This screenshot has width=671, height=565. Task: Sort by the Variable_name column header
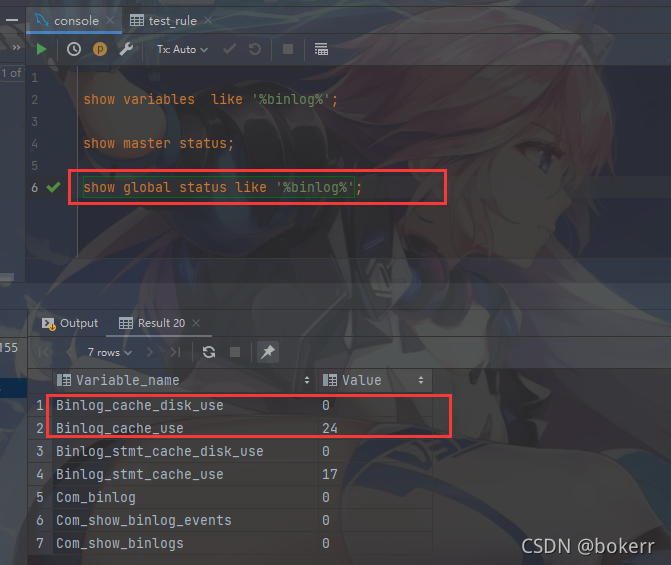click(x=185, y=380)
